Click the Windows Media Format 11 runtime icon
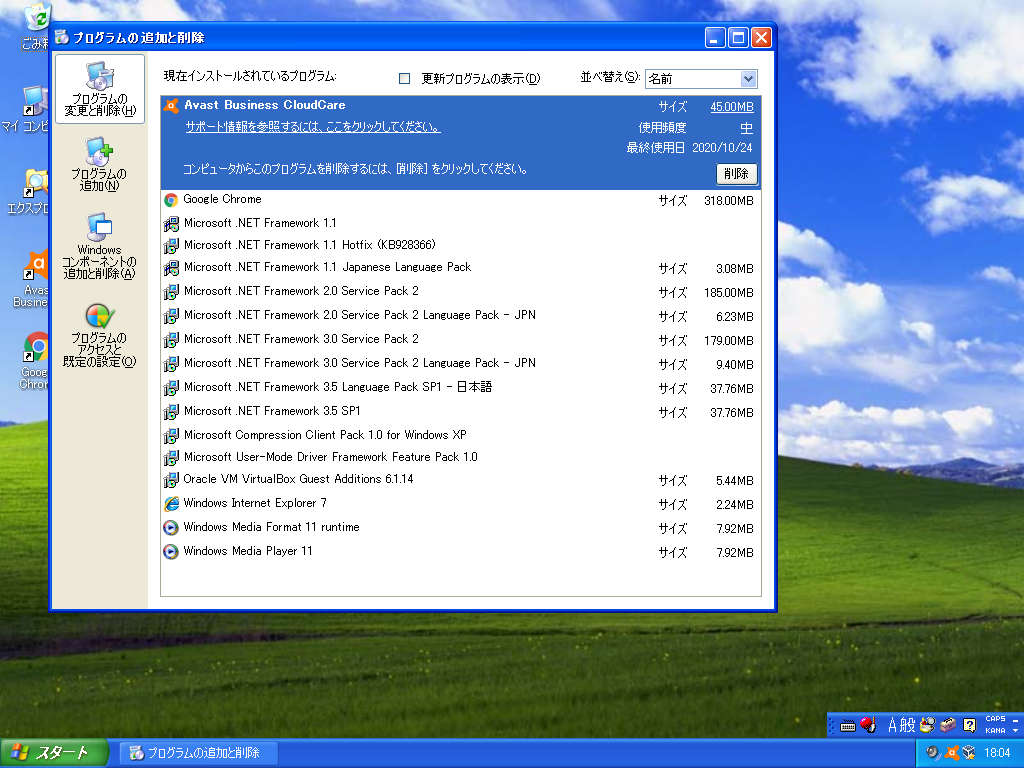Screen dimensions: 1024x768 tap(171, 528)
